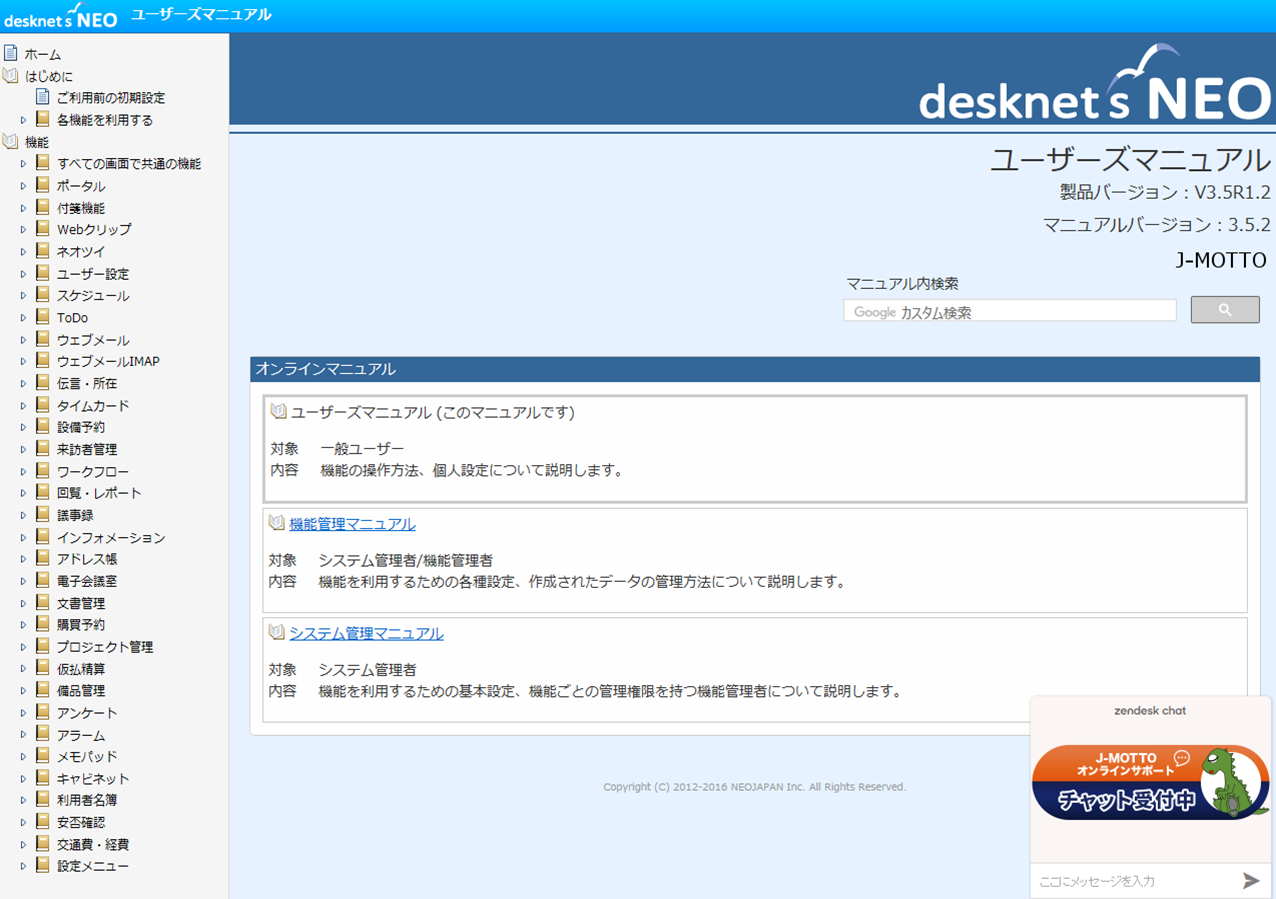
Task: Open the 利用者名簿 tree item
Action: coord(87,800)
